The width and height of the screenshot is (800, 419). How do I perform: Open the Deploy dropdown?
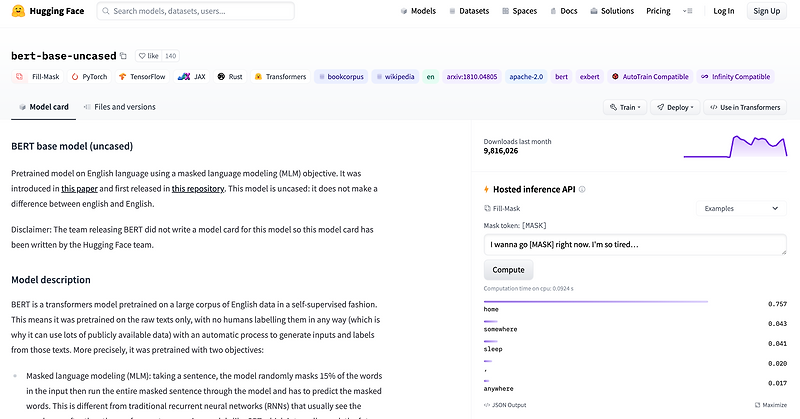675,107
